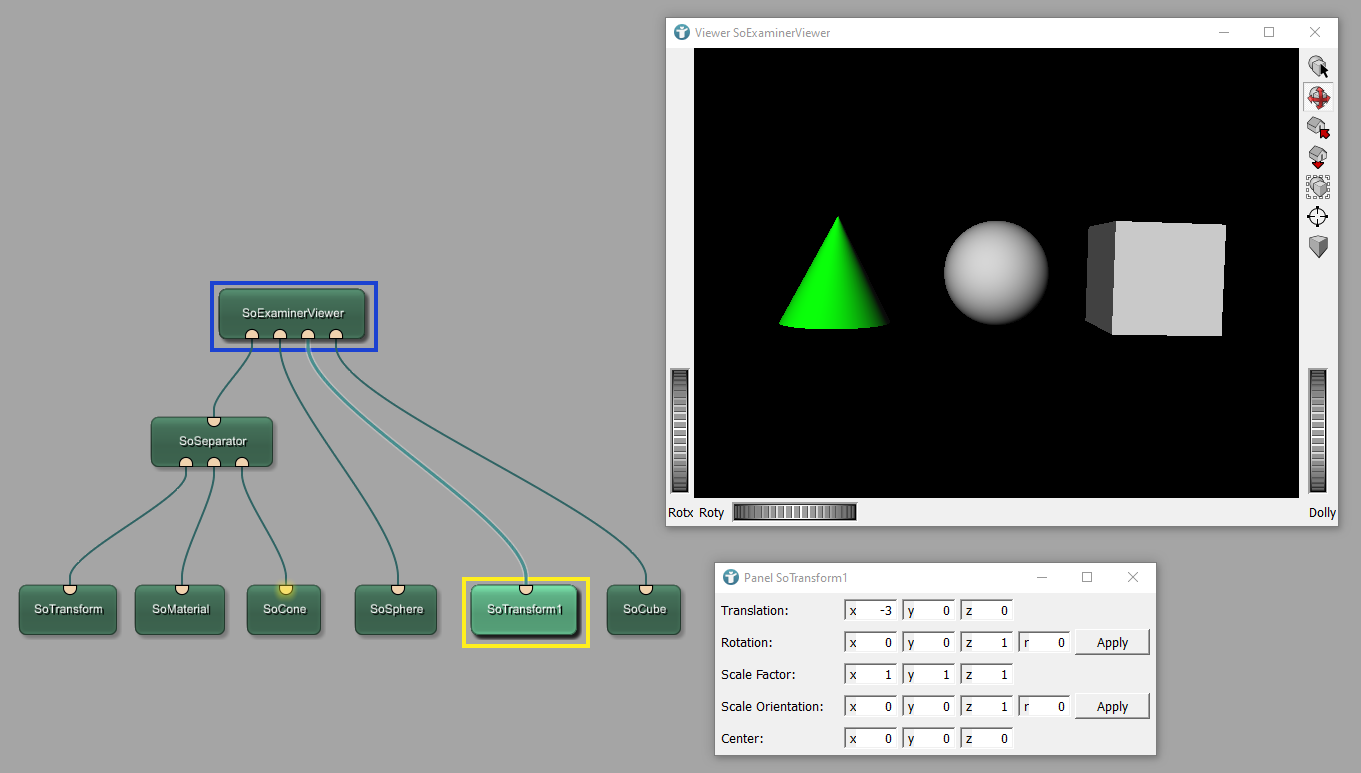This screenshot has width=1361, height=773.
Task: Select the SoExaminerViewer node
Action: 292,312
